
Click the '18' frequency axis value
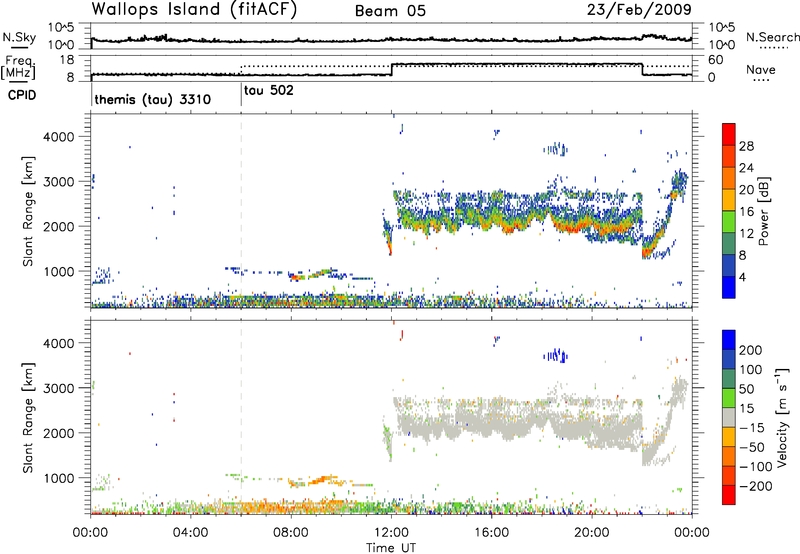(x=68, y=60)
